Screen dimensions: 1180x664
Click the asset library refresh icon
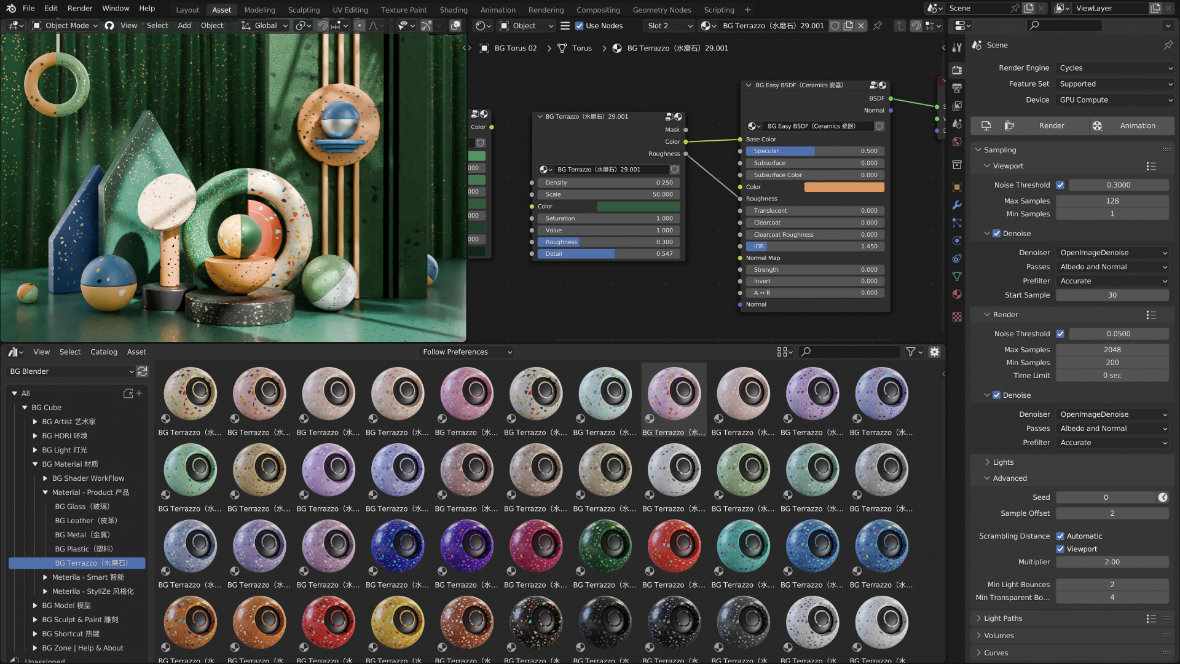tap(142, 371)
